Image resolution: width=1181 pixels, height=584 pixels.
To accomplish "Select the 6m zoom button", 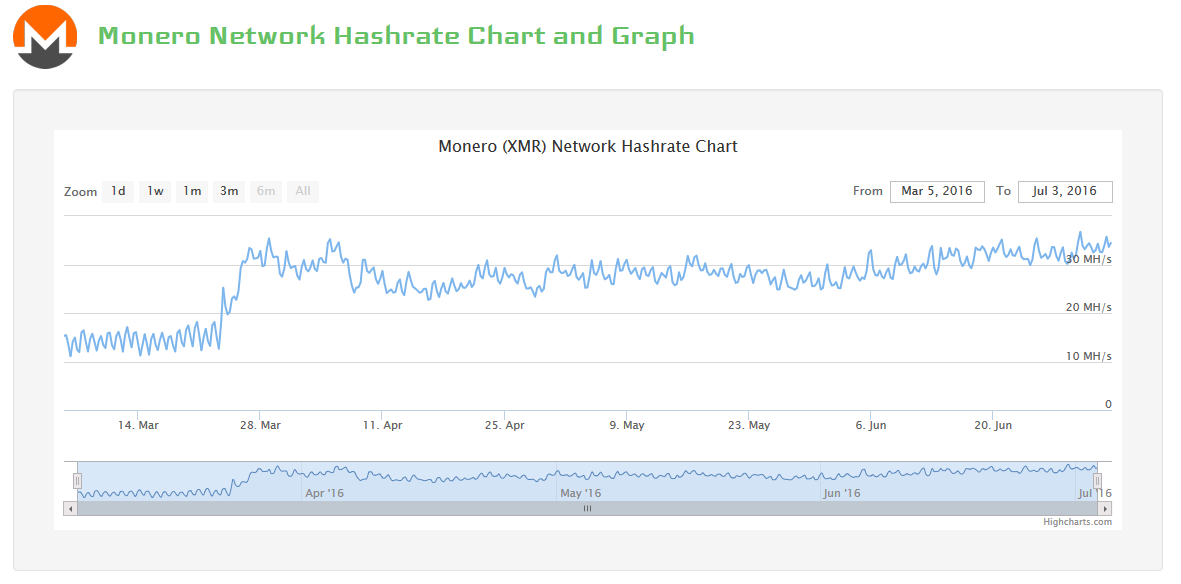I will tap(266, 191).
